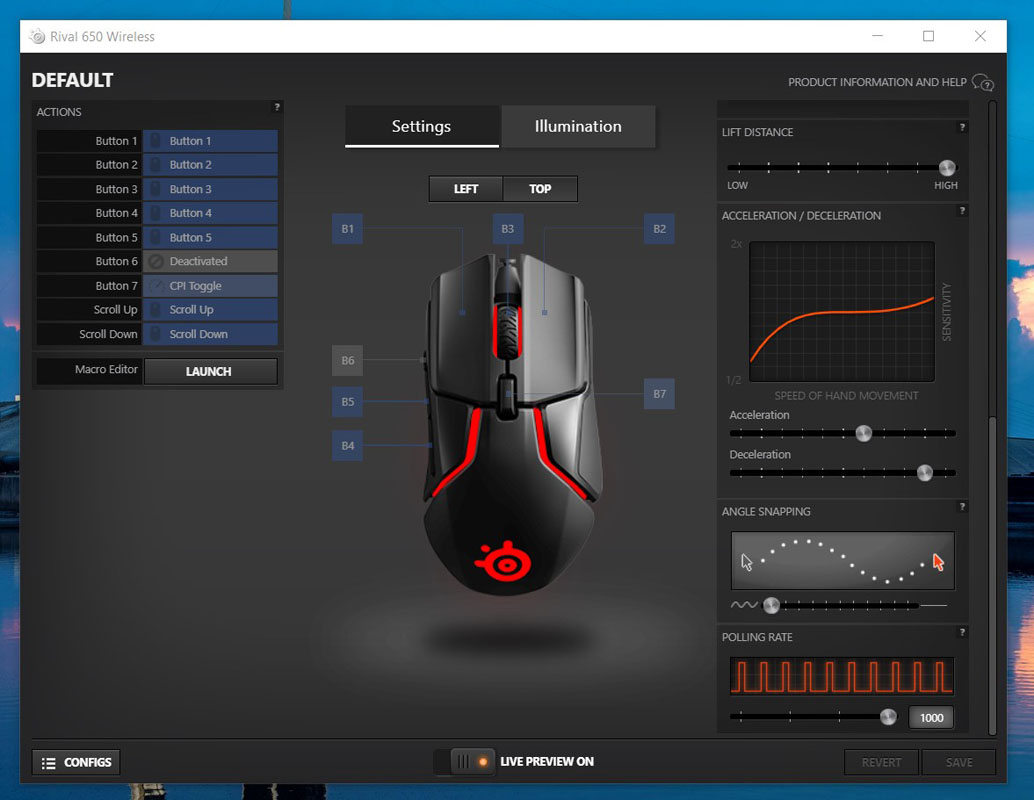Click the settings panel vertical scrollbar

pos(992,574)
